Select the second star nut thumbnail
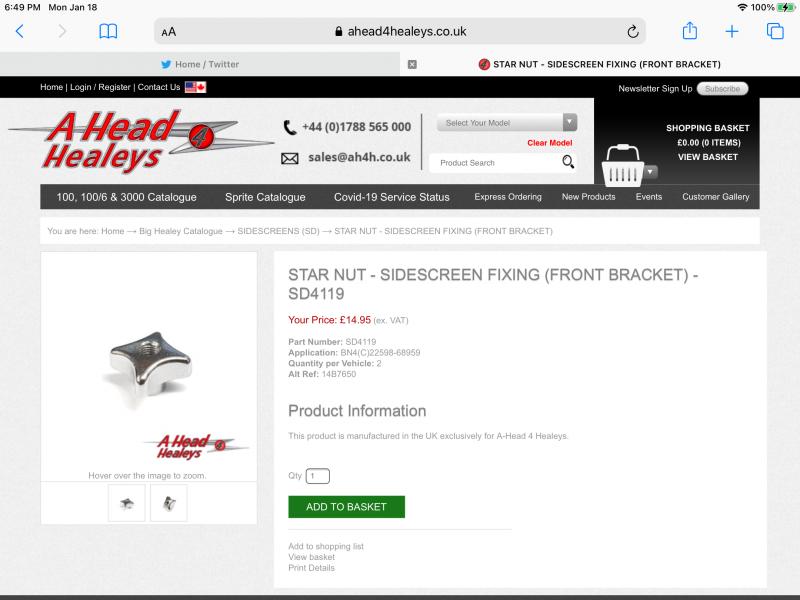The width and height of the screenshot is (800, 600). coord(169,504)
